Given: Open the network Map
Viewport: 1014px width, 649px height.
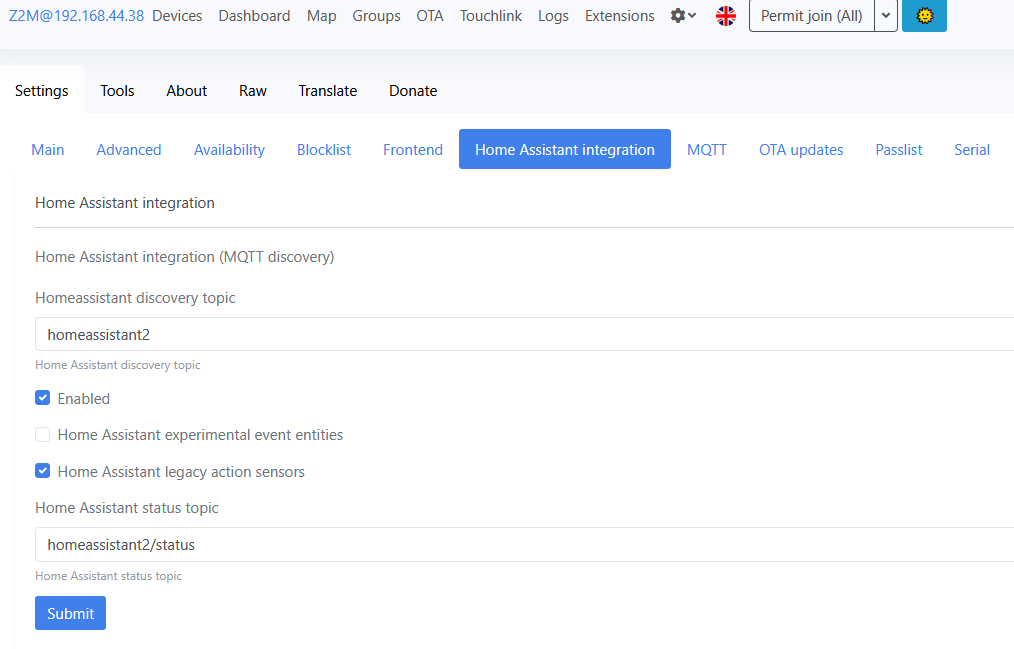Looking at the screenshot, I should [321, 16].
